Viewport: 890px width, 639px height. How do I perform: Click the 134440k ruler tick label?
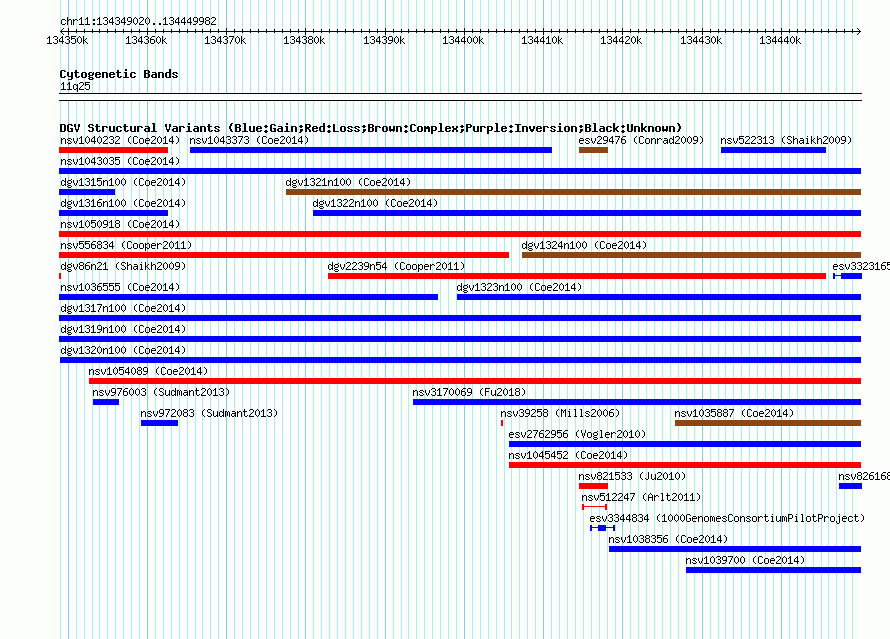[x=780, y=40]
